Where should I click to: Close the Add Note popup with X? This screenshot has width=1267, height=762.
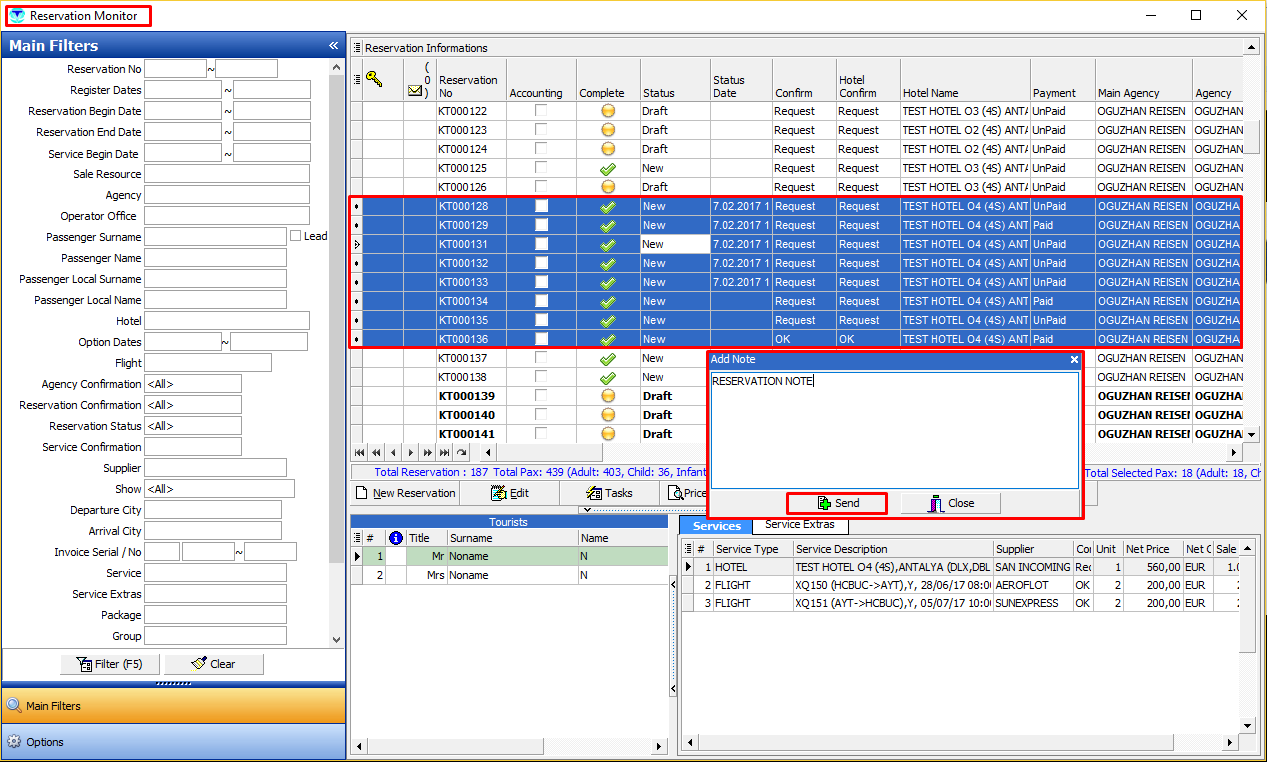(1074, 360)
